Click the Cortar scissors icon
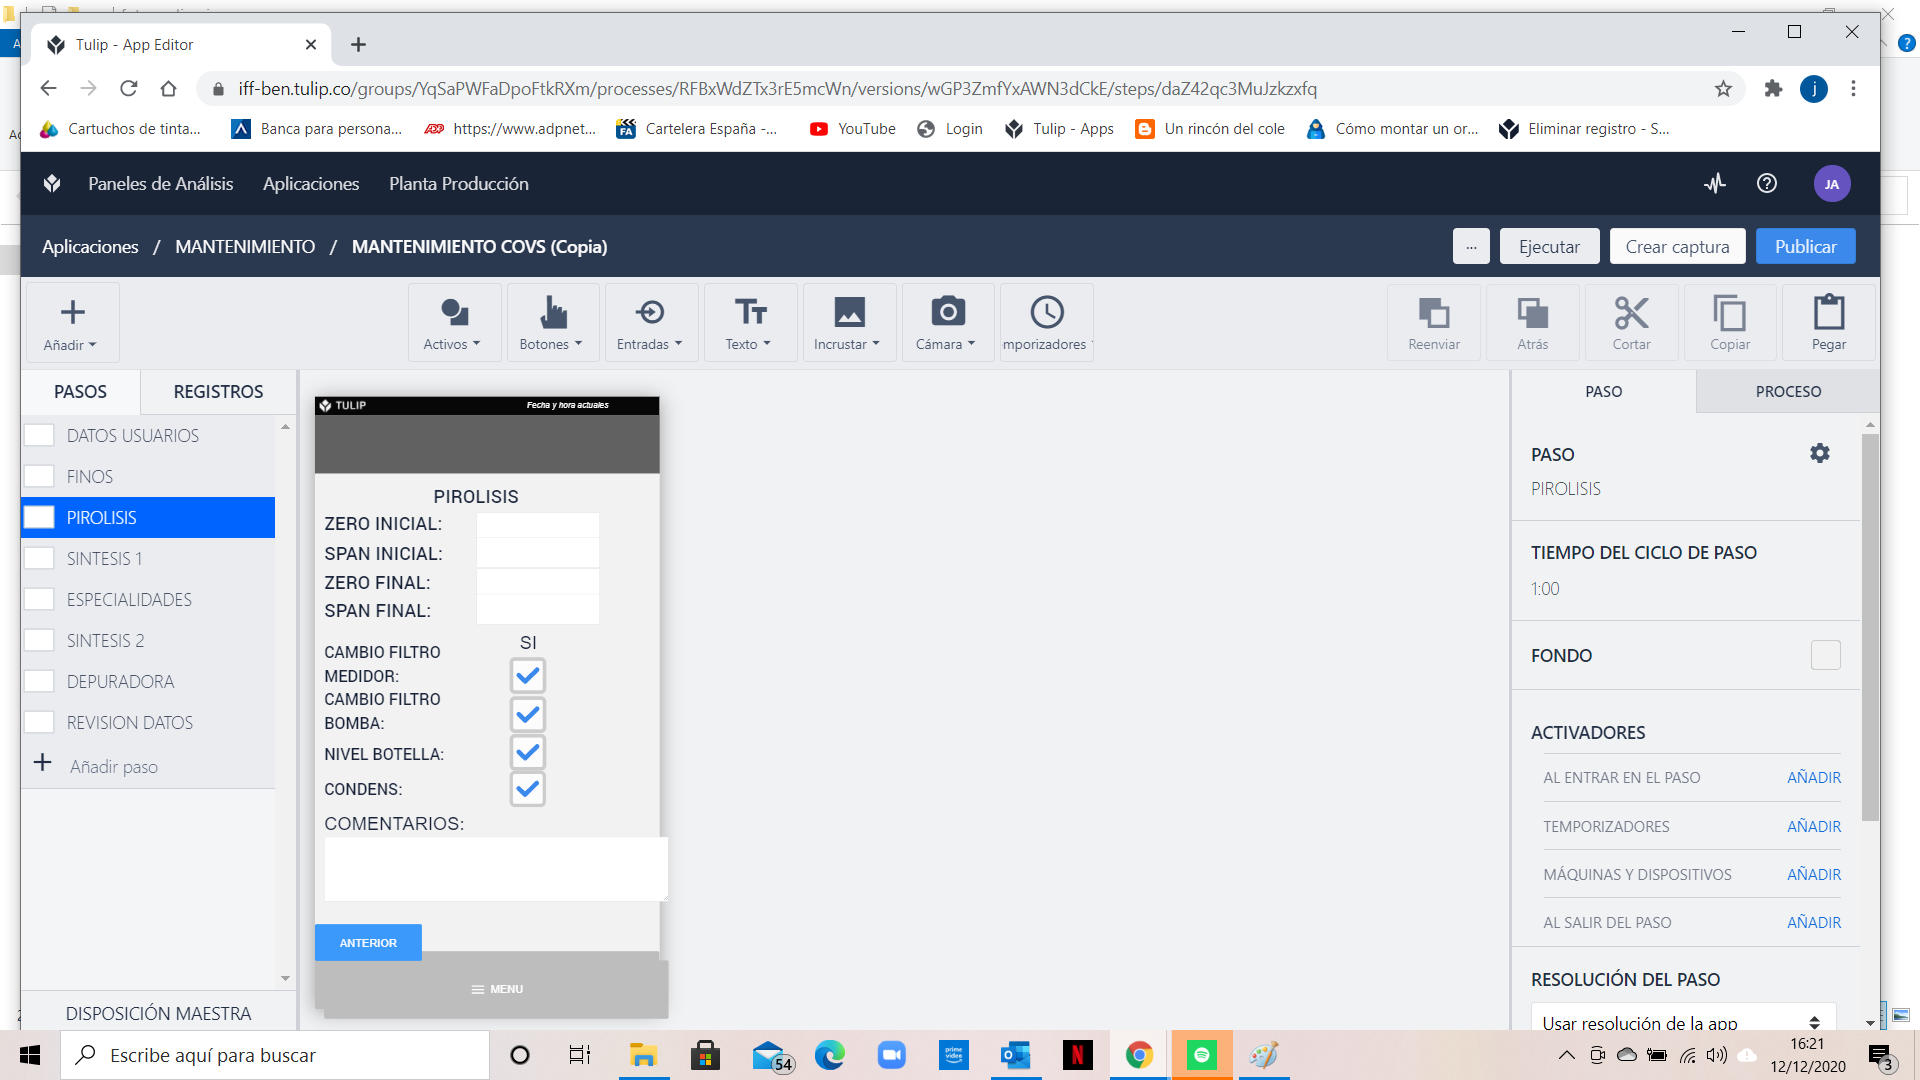 [x=1631, y=314]
